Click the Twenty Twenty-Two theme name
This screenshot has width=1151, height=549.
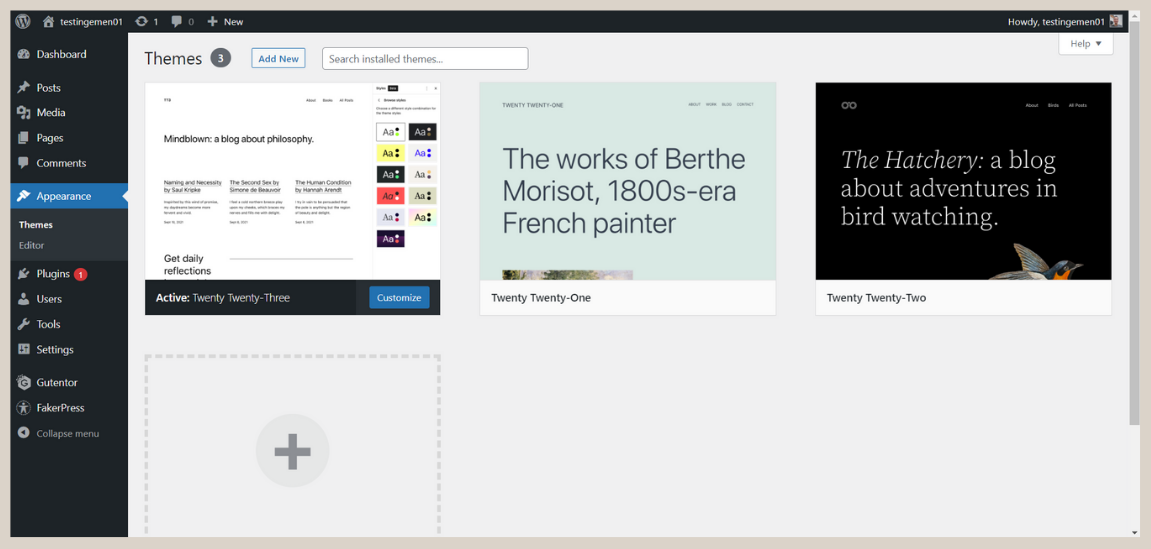(x=876, y=298)
